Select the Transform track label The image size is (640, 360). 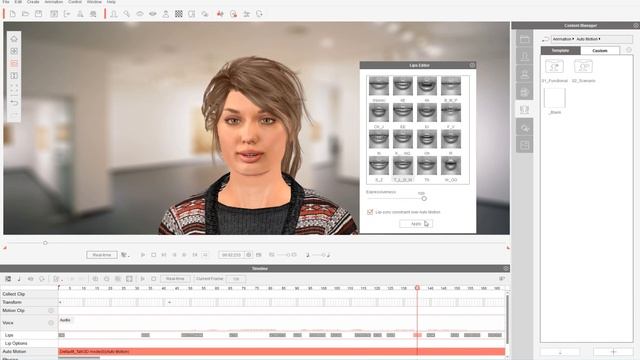pyautogui.click(x=12, y=302)
